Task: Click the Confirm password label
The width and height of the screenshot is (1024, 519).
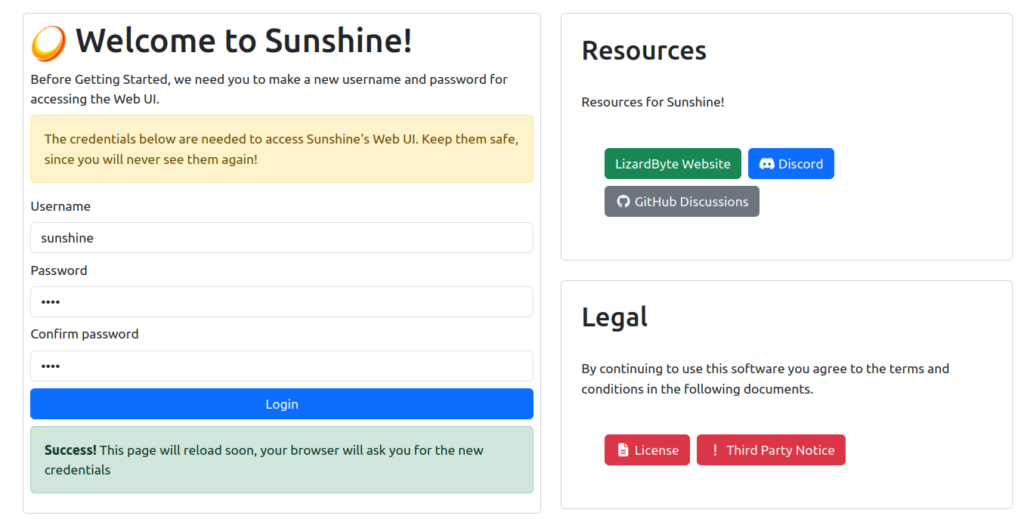Action: (x=84, y=334)
